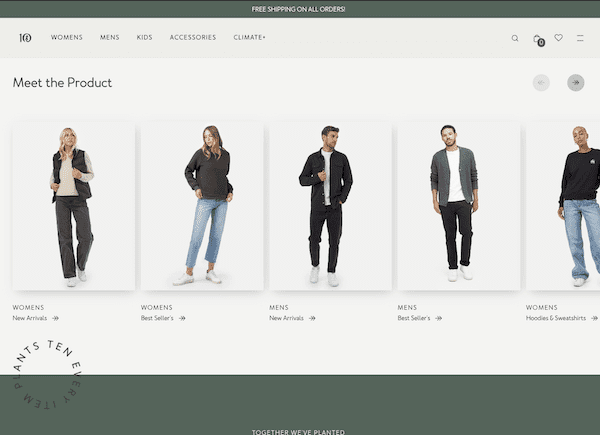
Task: Expand the Kids navigation menu
Action: (x=145, y=38)
